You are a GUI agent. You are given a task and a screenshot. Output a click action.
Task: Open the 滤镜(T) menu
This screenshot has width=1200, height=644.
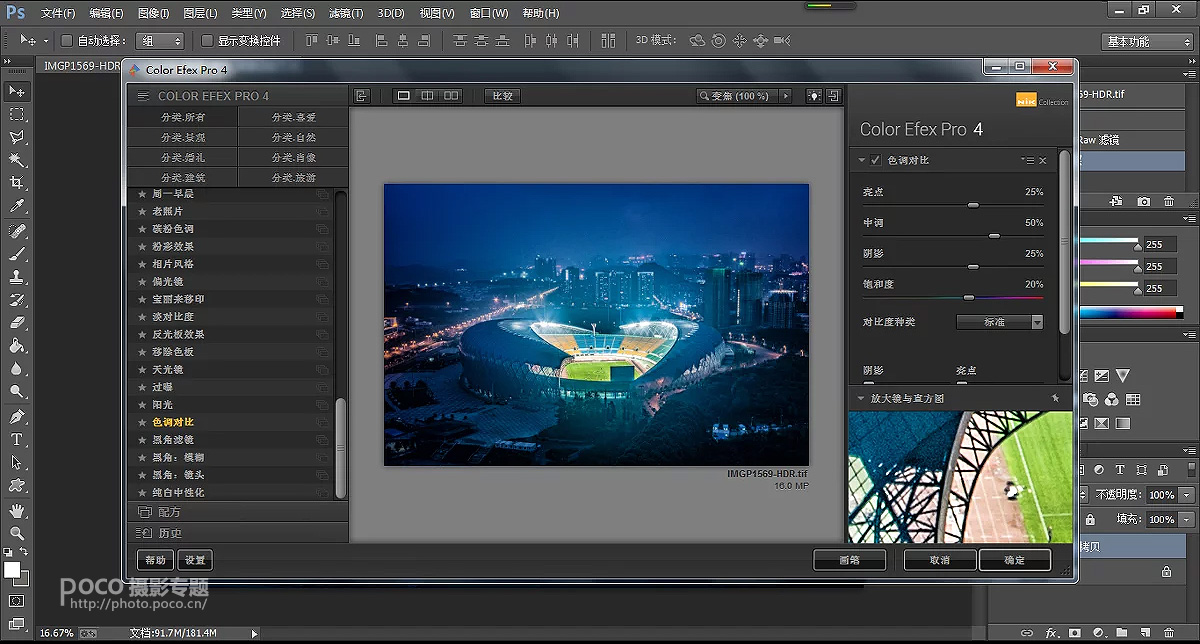(346, 13)
